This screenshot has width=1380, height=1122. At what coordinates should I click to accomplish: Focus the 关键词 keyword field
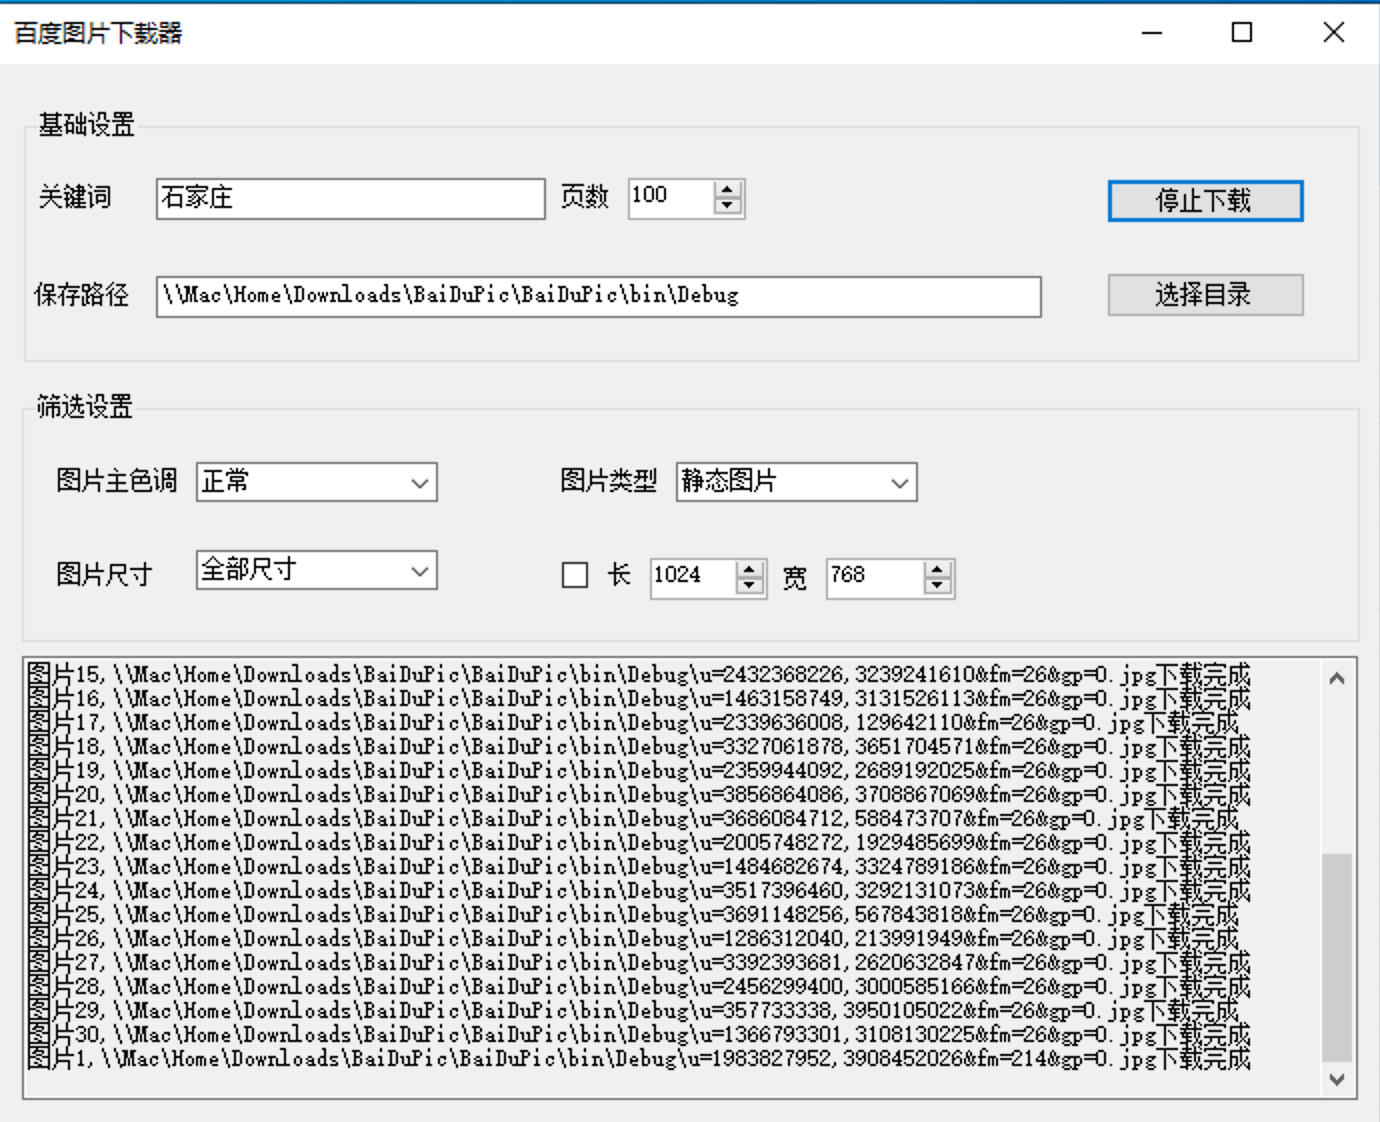coord(351,199)
